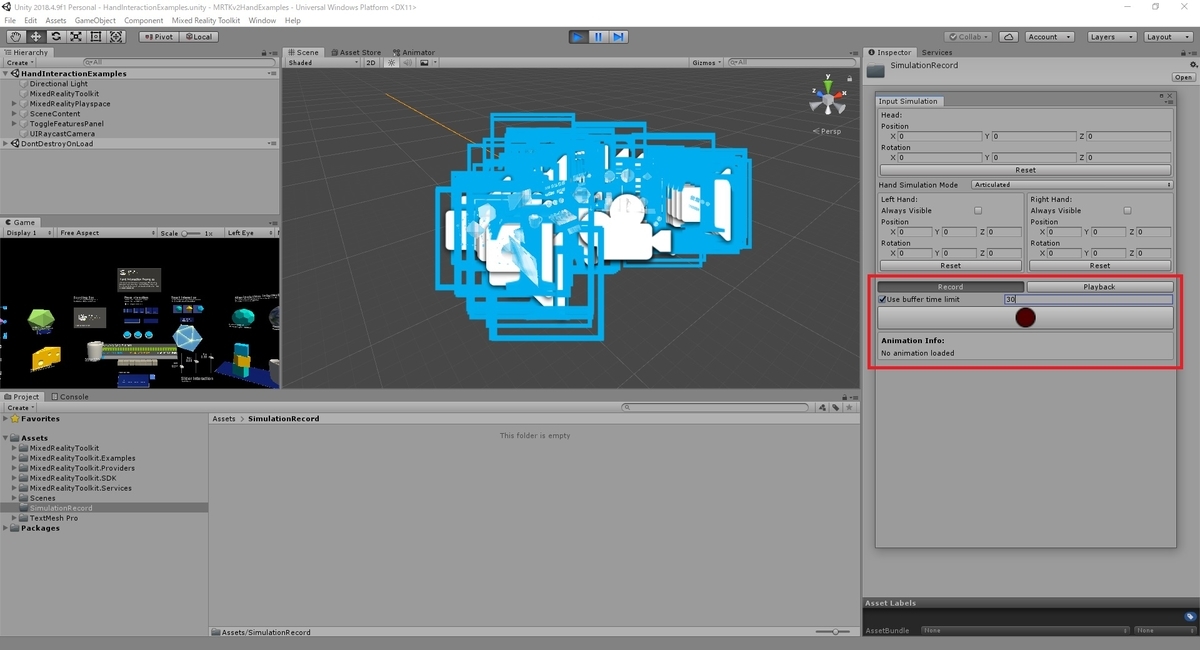This screenshot has width=1200, height=650.
Task: Open the Window menu
Action: pos(262,20)
